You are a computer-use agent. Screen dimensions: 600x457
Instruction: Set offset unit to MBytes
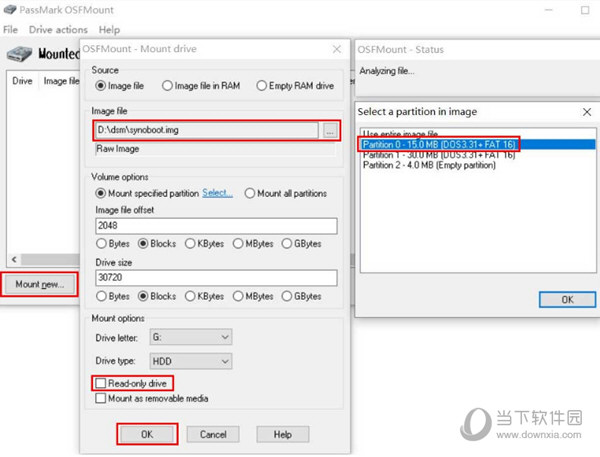(238, 243)
